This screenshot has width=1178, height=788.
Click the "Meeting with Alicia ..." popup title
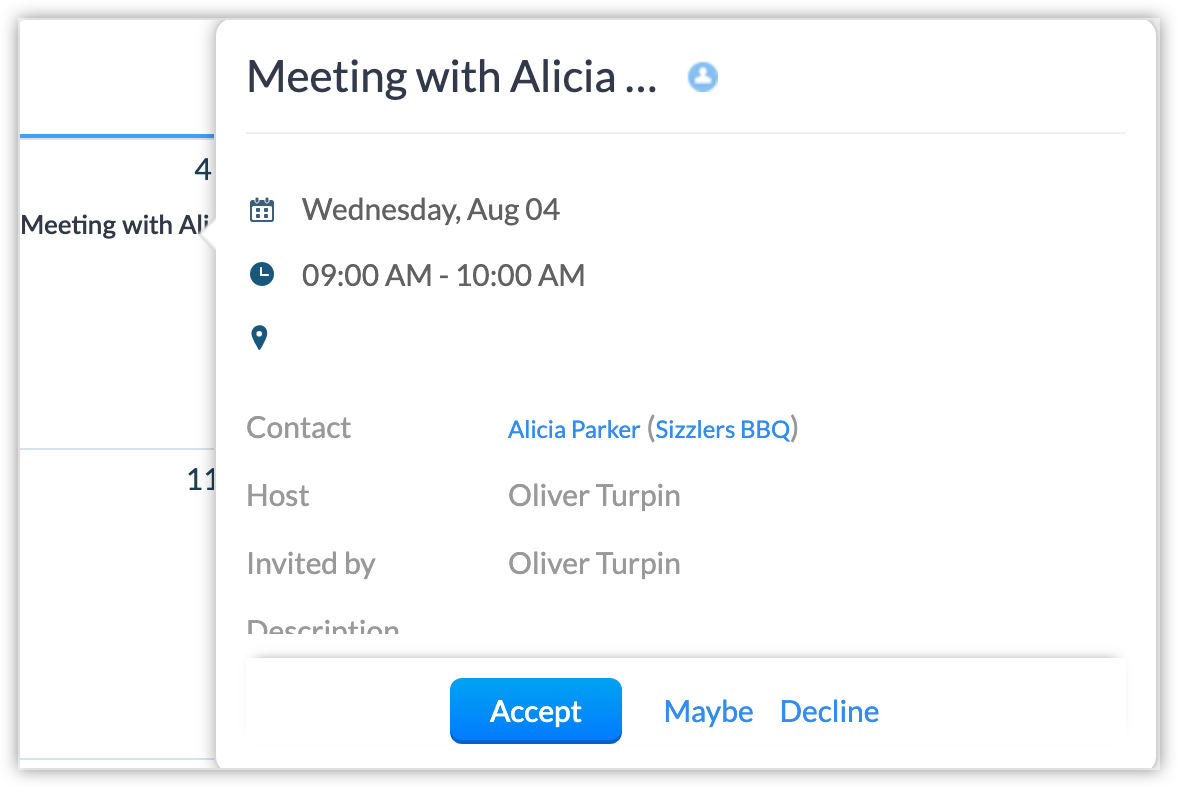tap(452, 77)
